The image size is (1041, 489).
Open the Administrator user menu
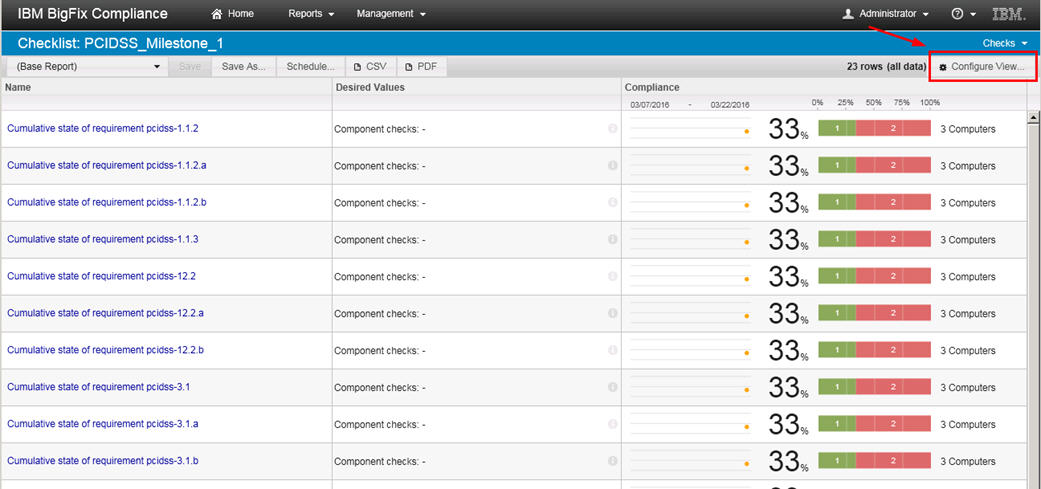tap(885, 14)
